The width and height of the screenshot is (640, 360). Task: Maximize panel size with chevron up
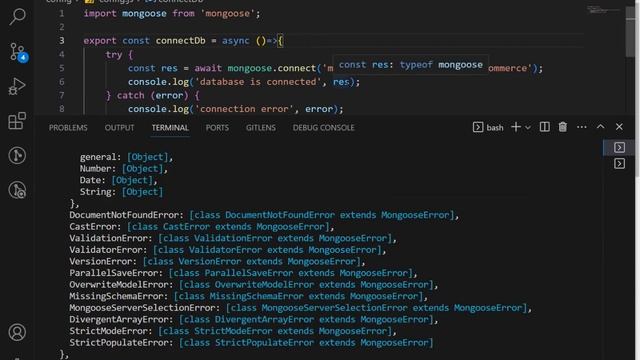coord(600,127)
